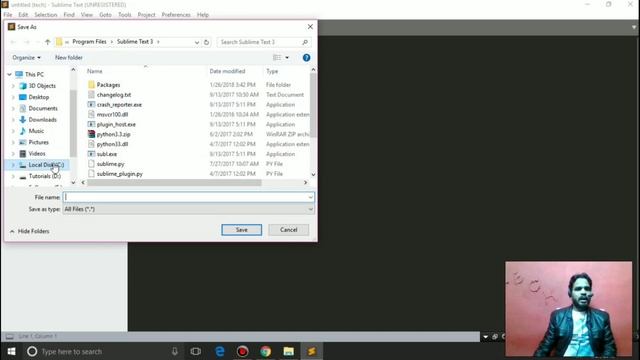Open Google Chrome from the taskbar
The height and width of the screenshot is (360, 640).
tap(265, 351)
